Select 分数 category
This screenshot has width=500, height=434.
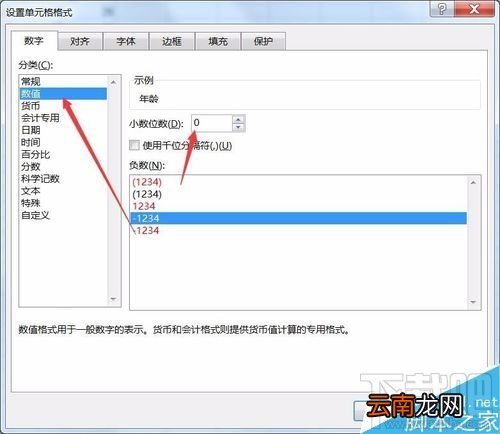[x=63, y=167]
